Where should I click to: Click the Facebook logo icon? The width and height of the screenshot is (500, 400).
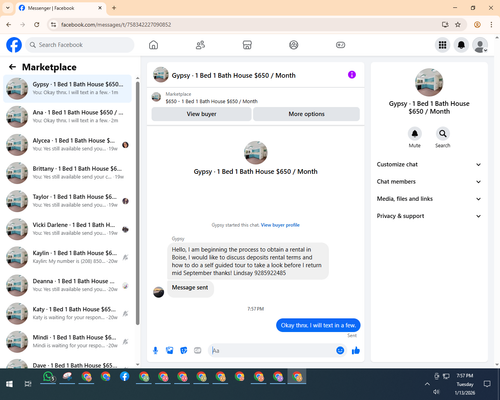click(14, 45)
